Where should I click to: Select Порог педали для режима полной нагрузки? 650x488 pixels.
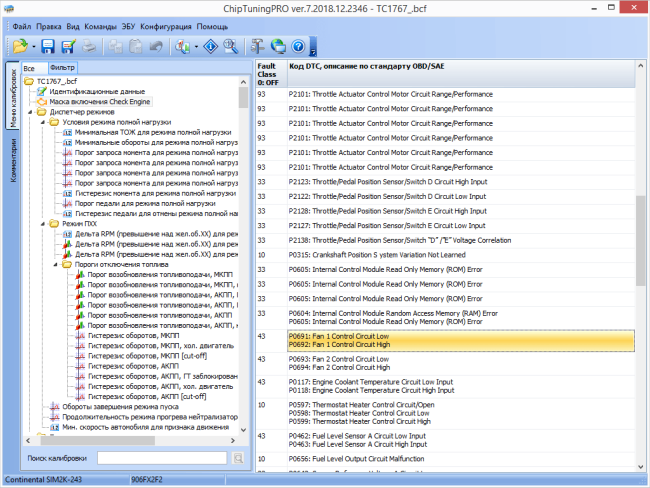(145, 204)
